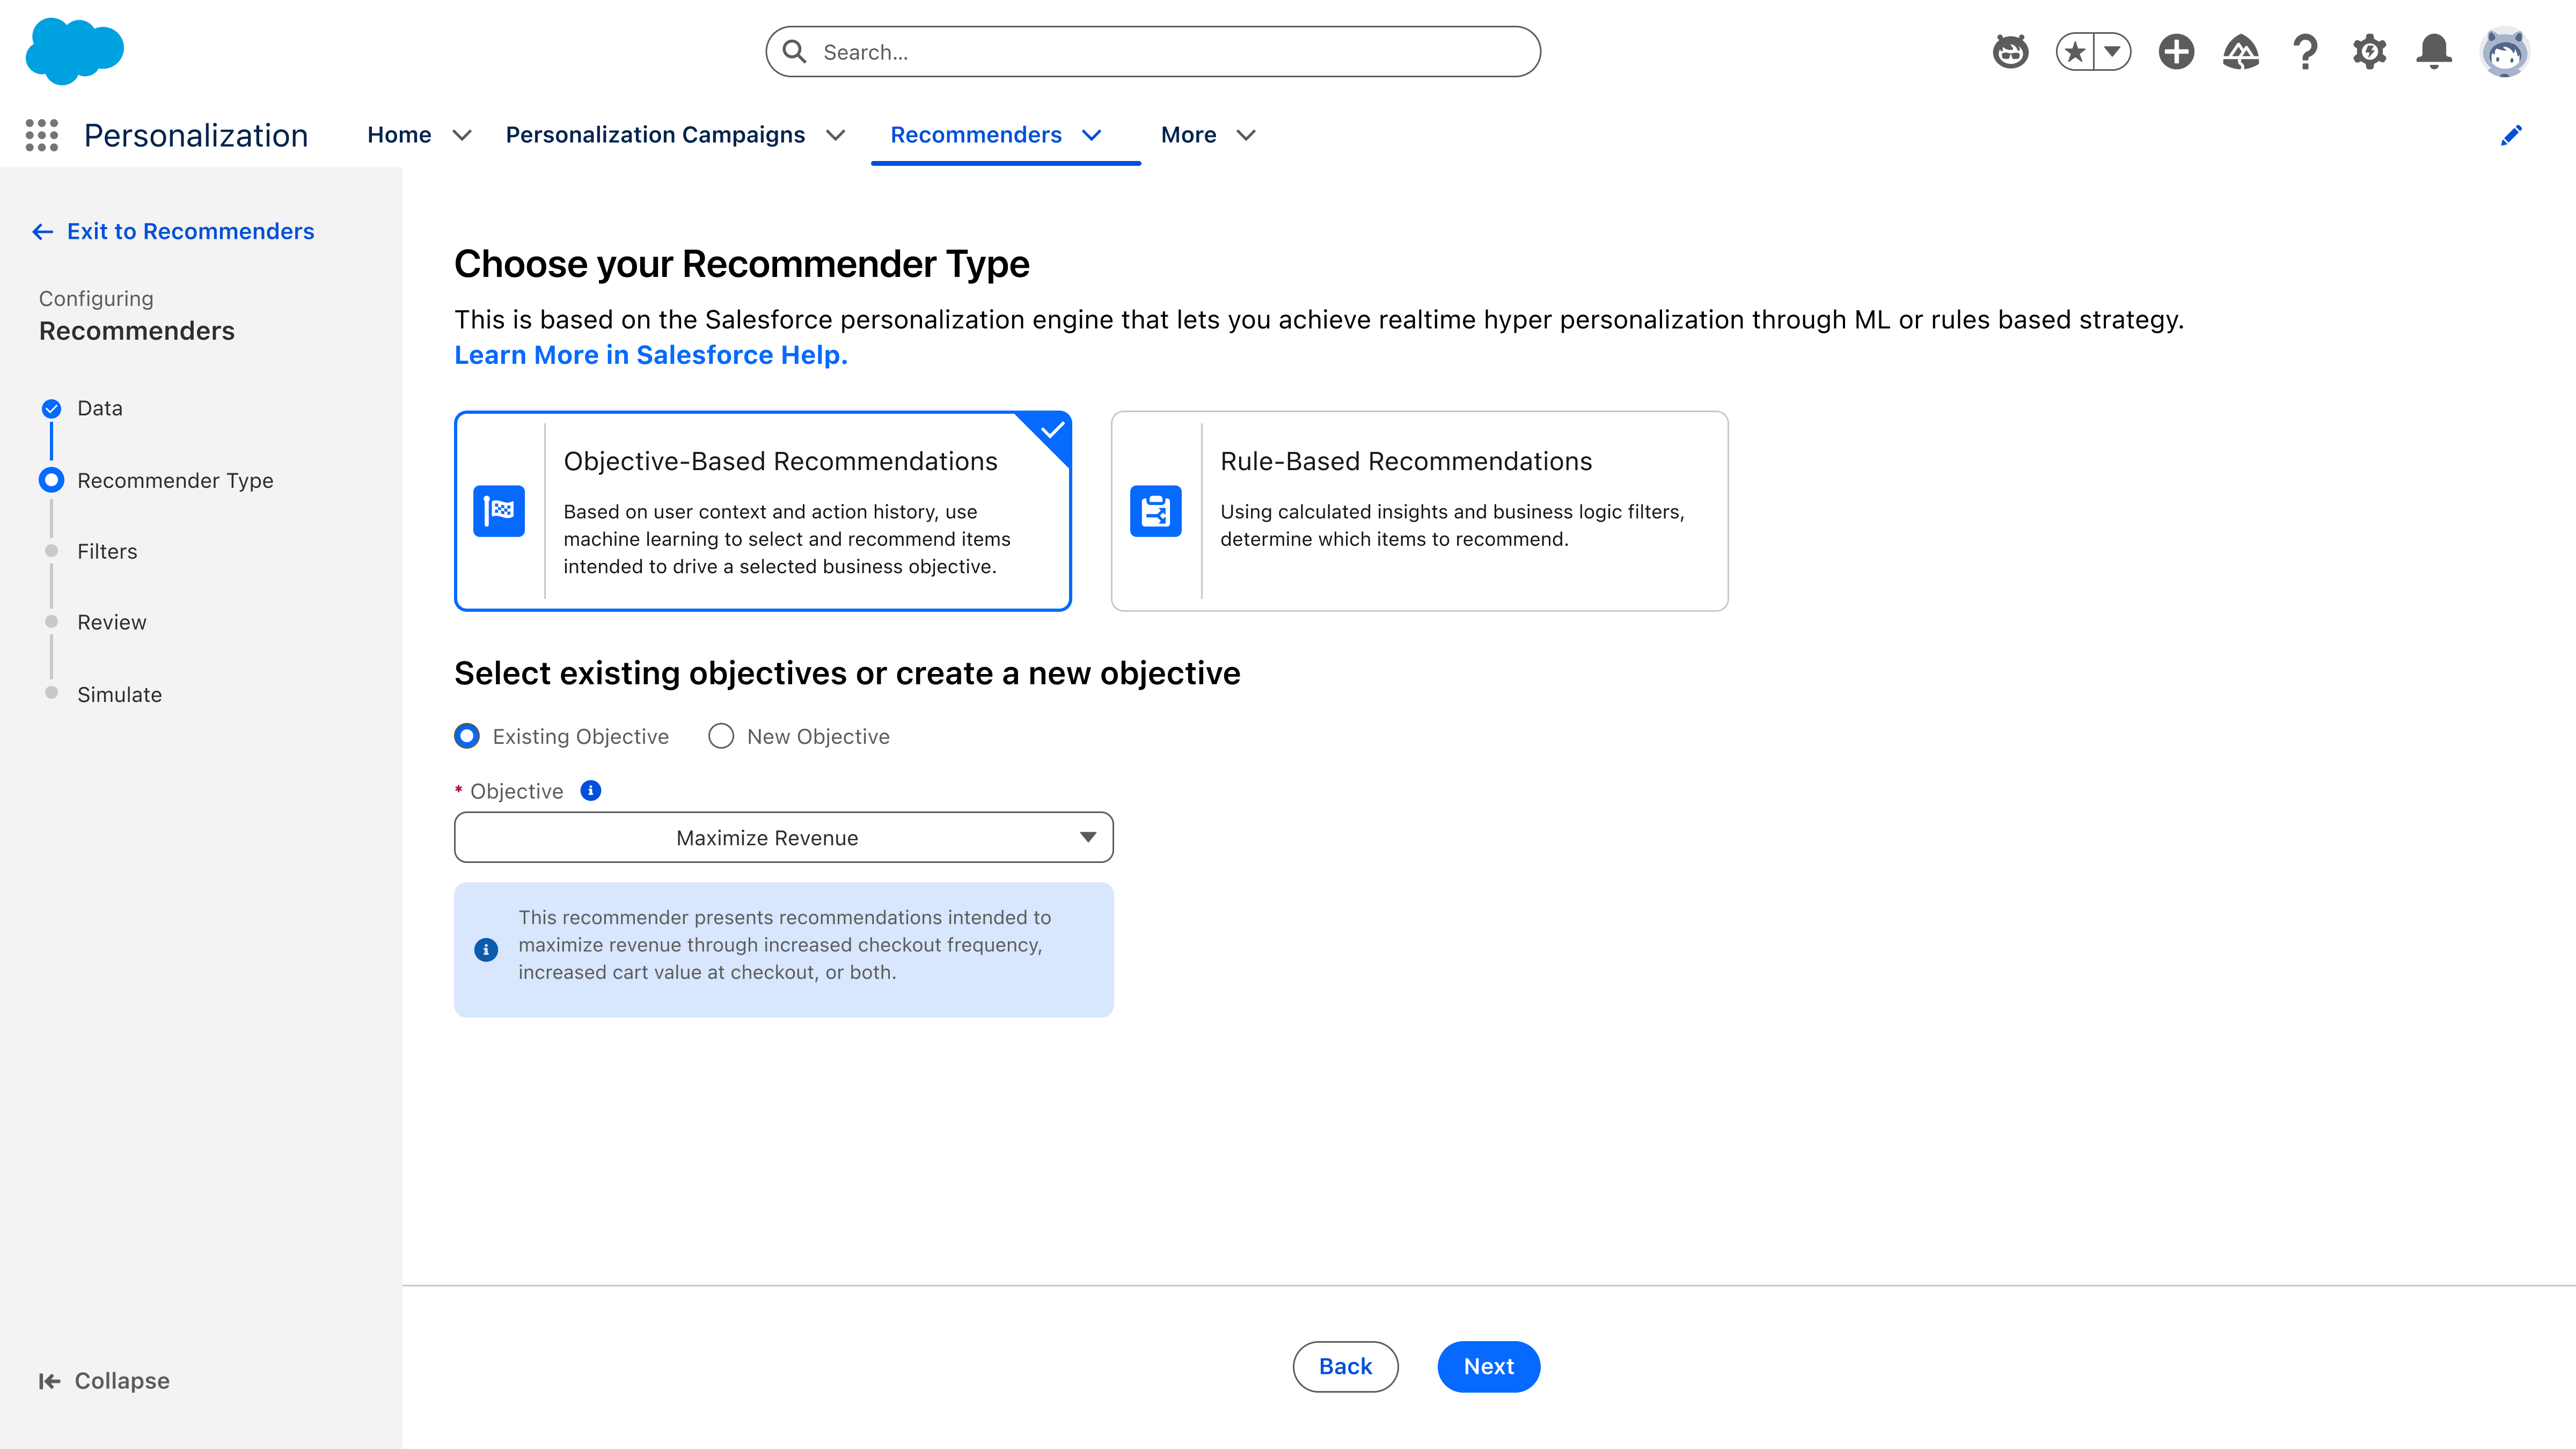2576x1449 pixels.
Task: Click the Collapse label
Action: [x=122, y=1381]
